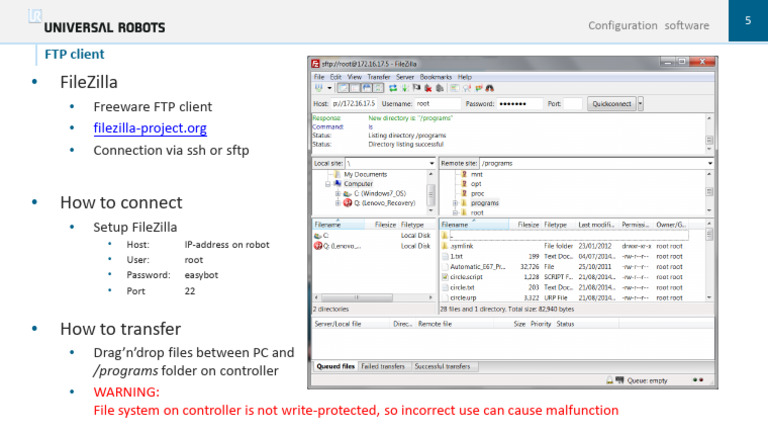The width and height of the screenshot is (768, 433).
Task: Click the Port input field
Action: pos(573,104)
